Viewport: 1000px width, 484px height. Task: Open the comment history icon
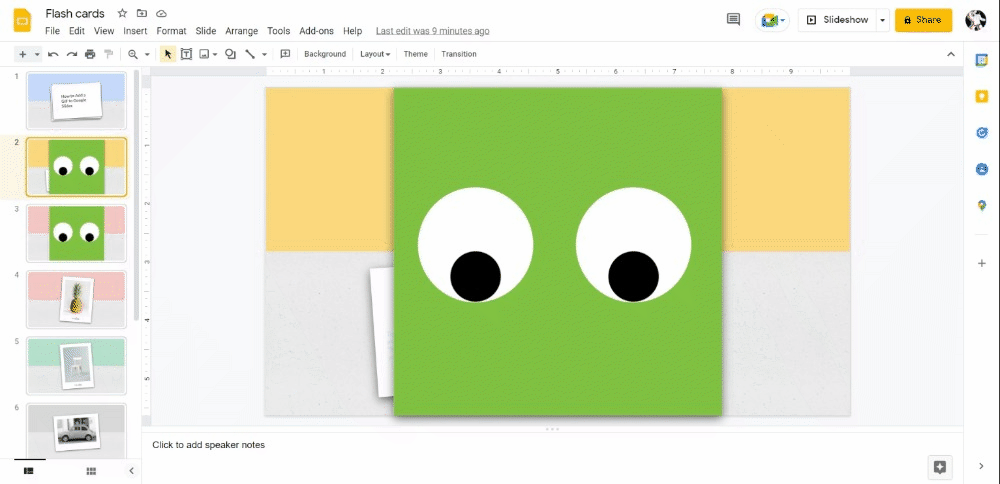click(x=733, y=20)
